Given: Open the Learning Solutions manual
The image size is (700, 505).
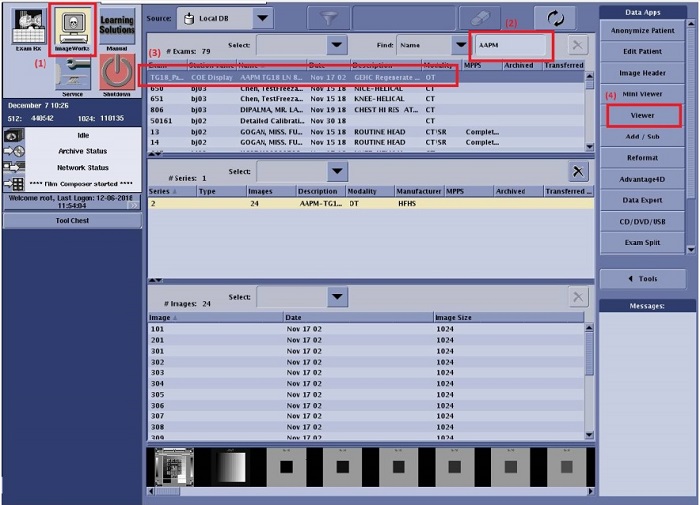Looking at the screenshot, I should pos(116,28).
